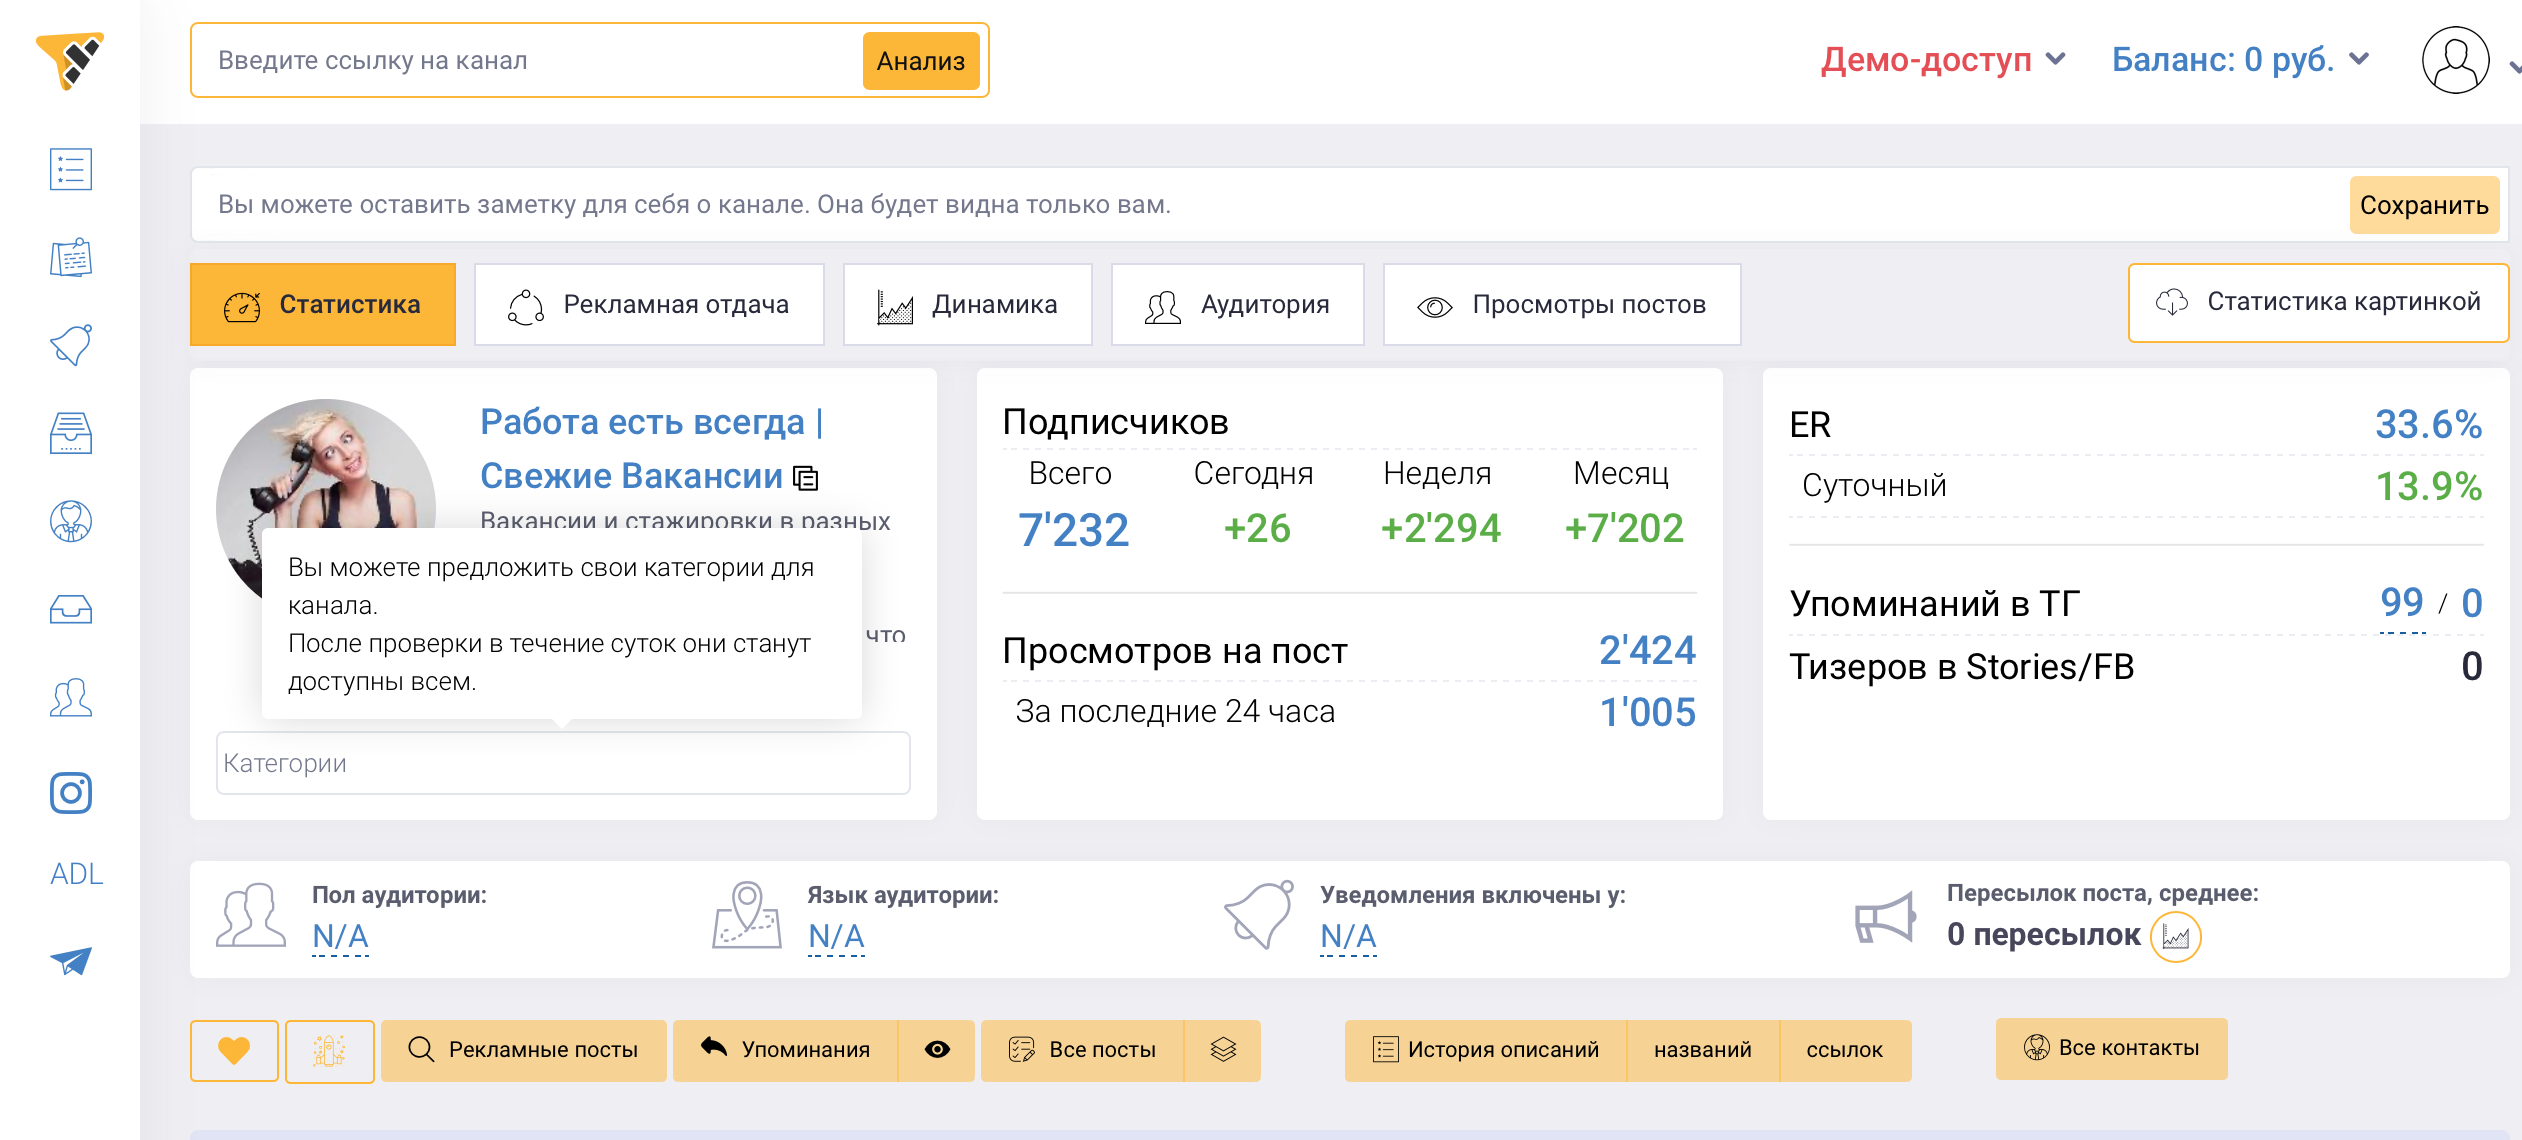
Task: Click the copy icon beside channel name
Action: [806, 479]
